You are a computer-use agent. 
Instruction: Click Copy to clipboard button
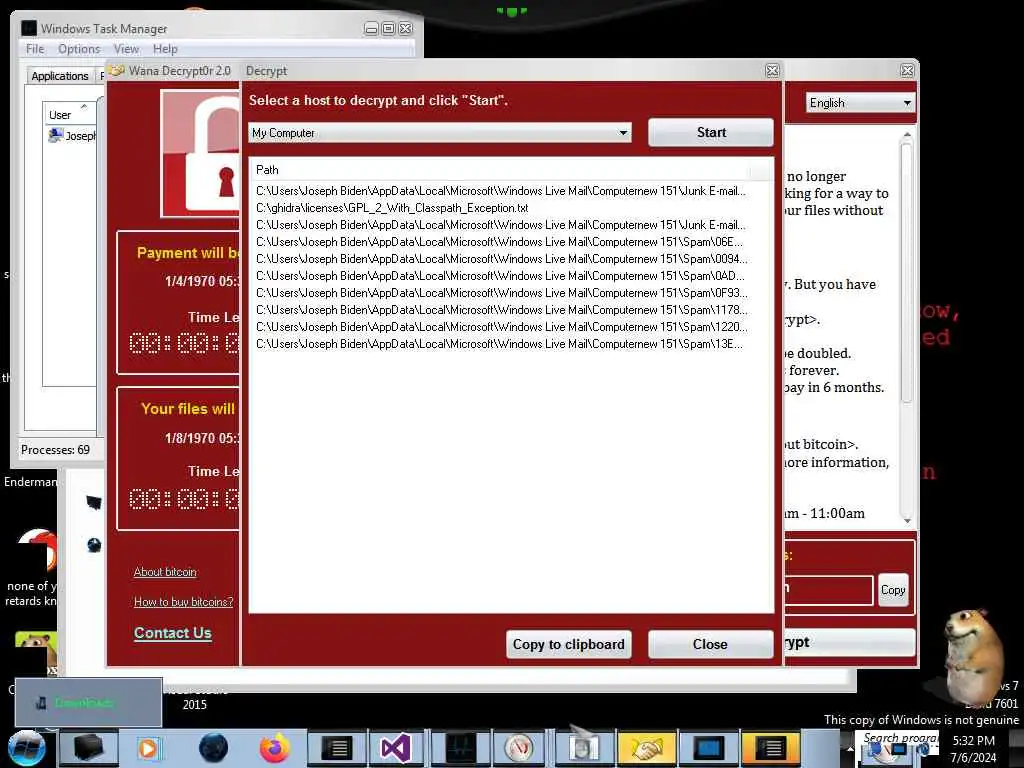pyautogui.click(x=568, y=645)
